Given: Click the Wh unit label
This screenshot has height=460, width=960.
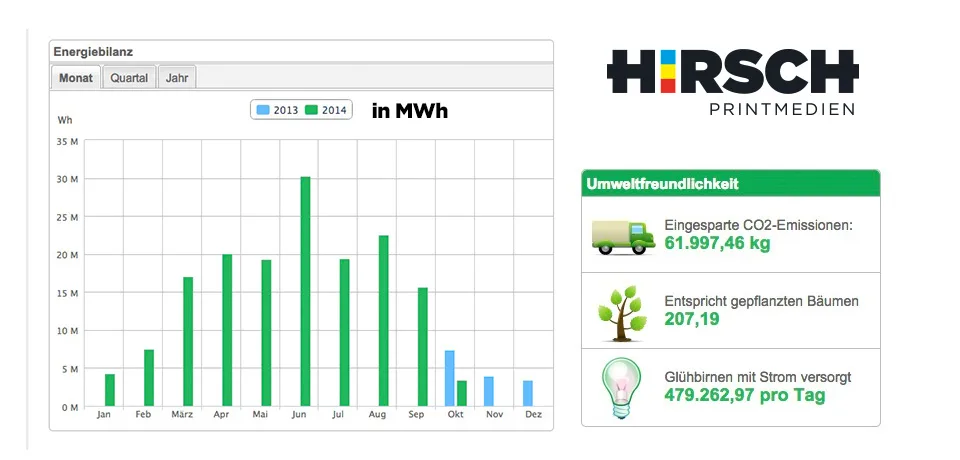Looking at the screenshot, I should (65, 120).
